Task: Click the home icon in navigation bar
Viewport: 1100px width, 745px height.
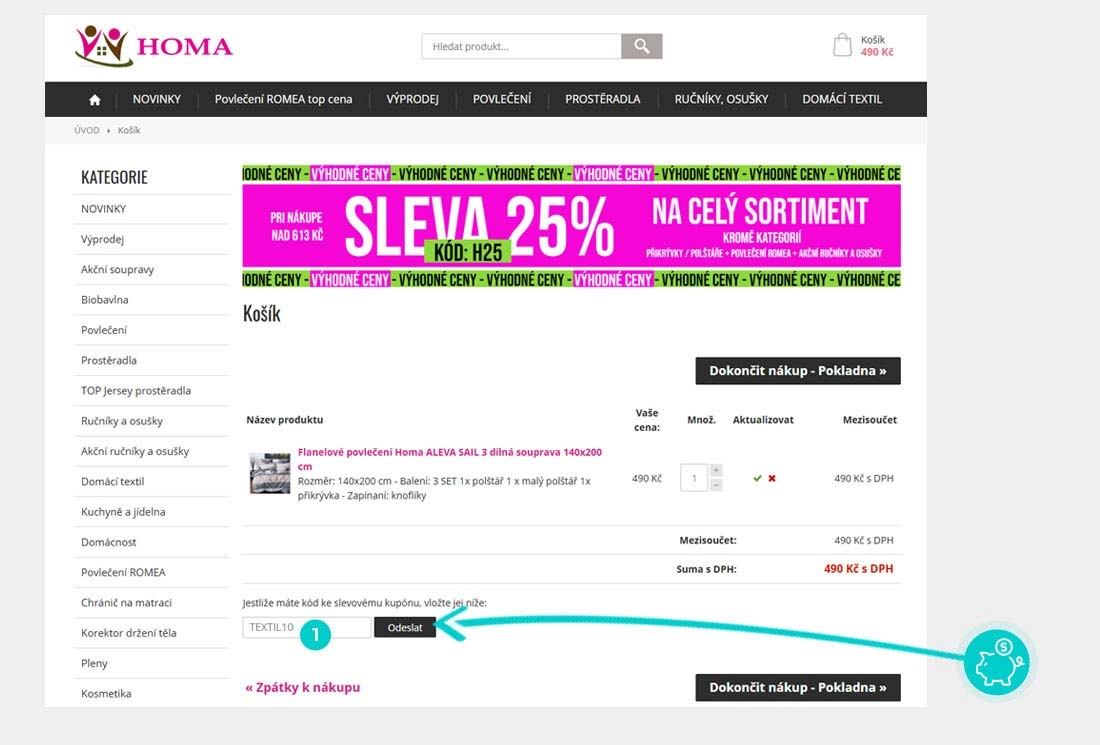Action: (x=95, y=100)
